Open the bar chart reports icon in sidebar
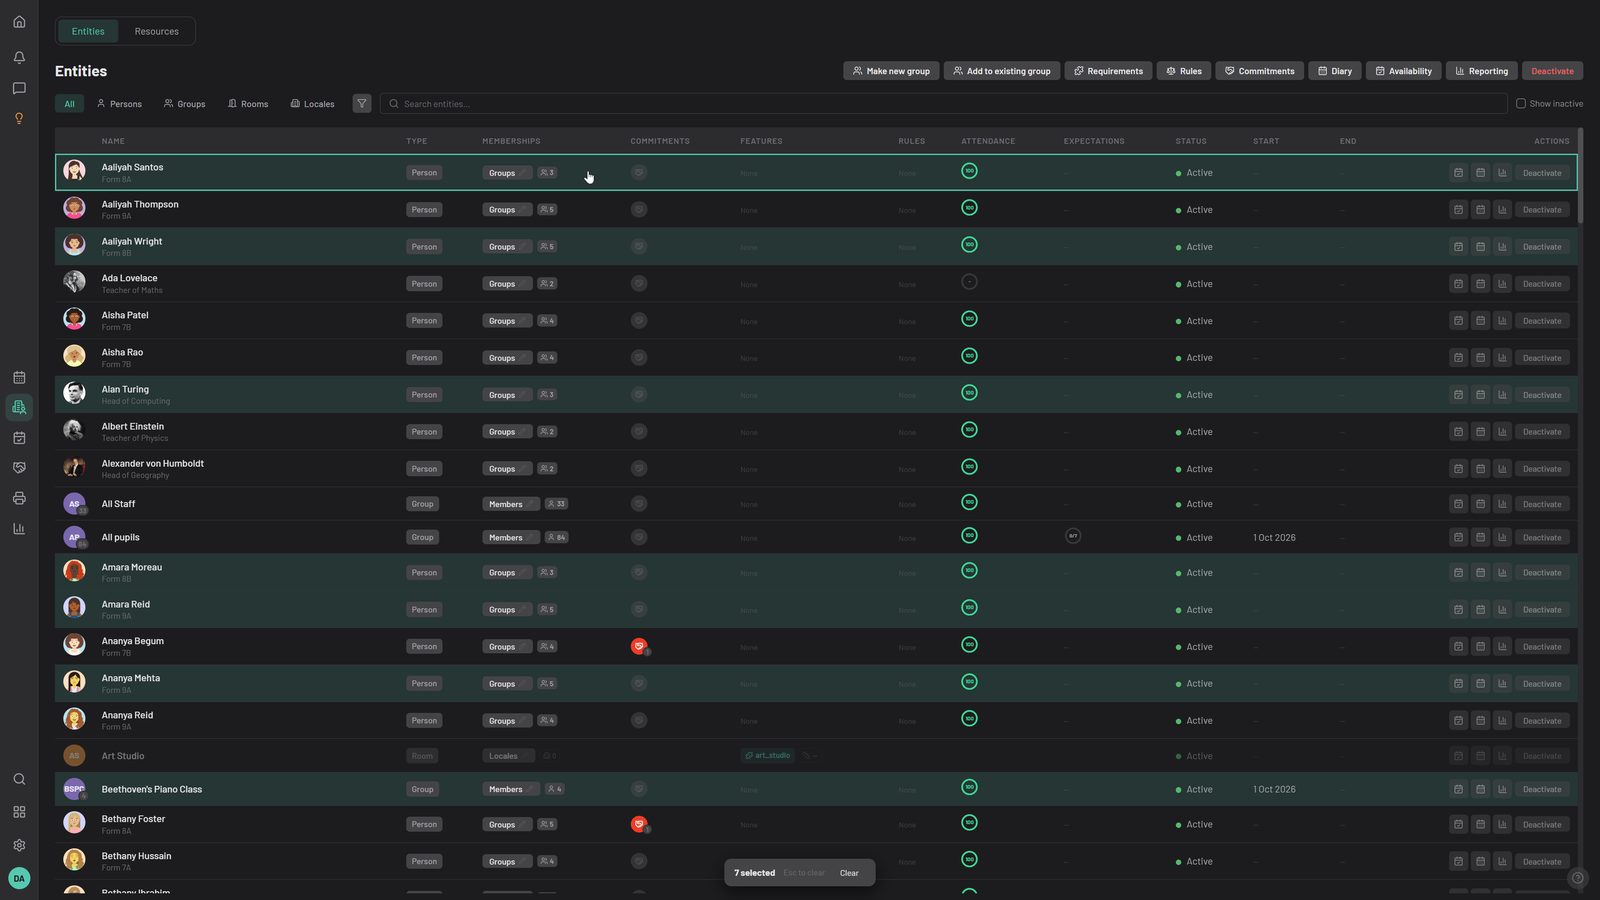 pyautogui.click(x=19, y=528)
